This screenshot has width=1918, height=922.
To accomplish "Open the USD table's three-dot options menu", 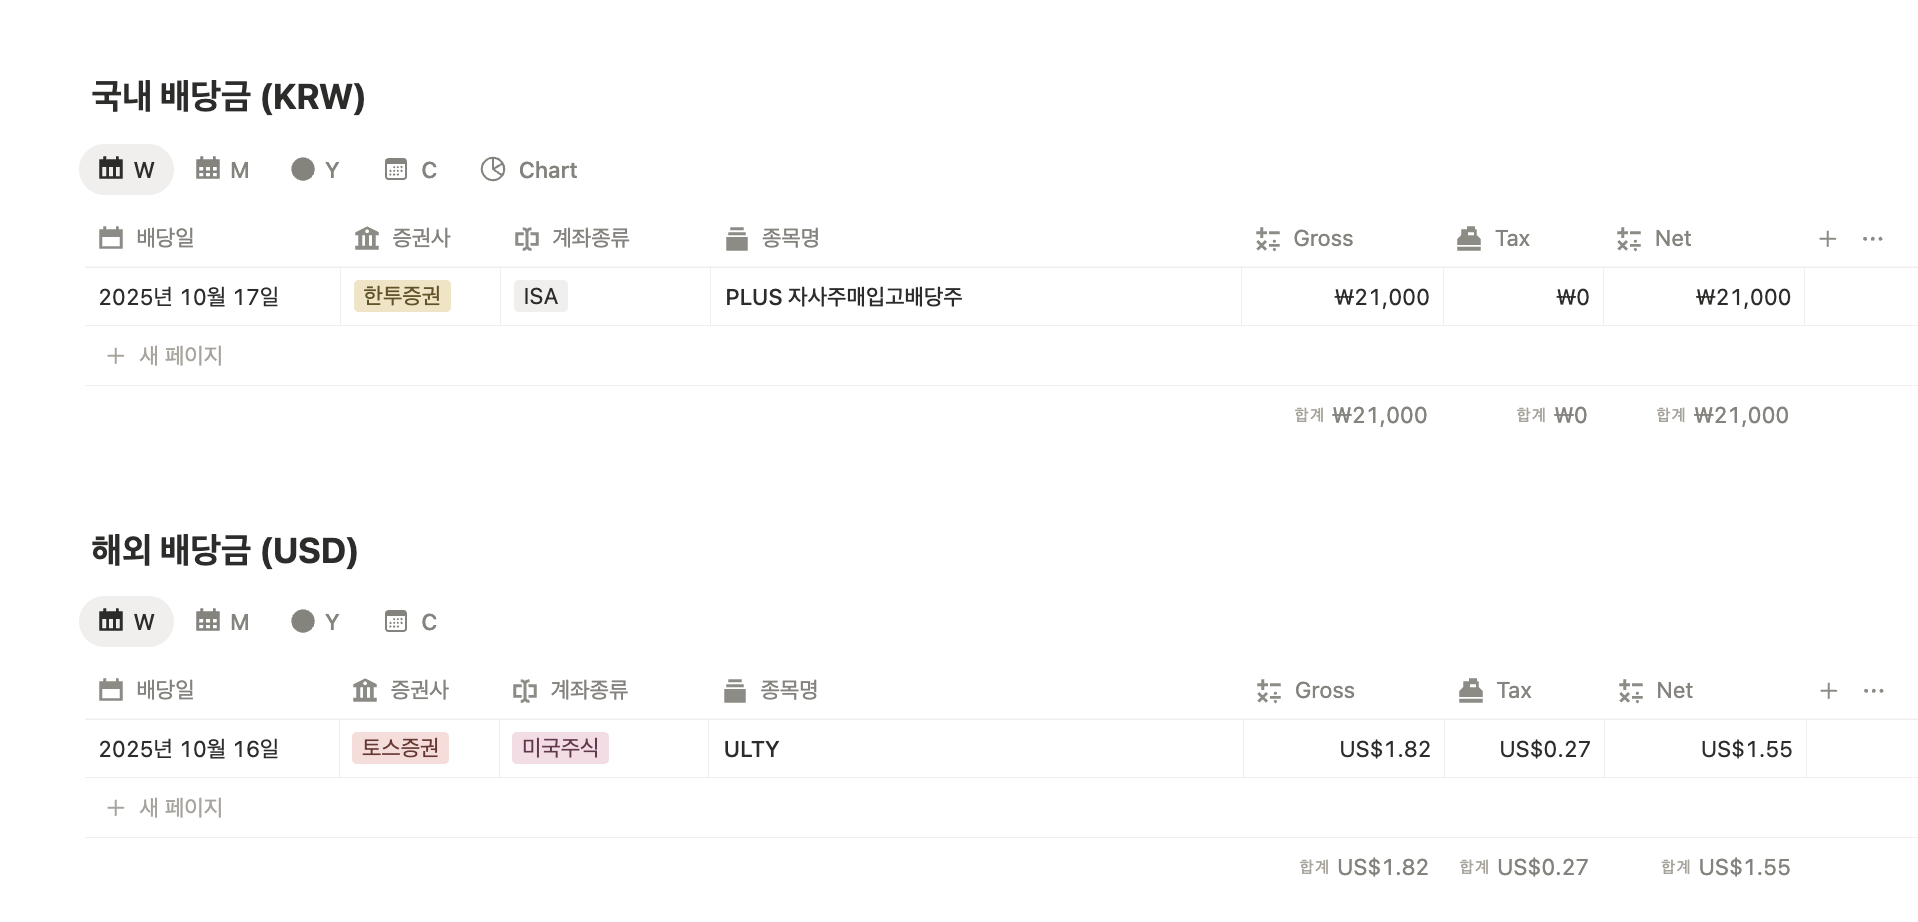I will tap(1874, 690).
